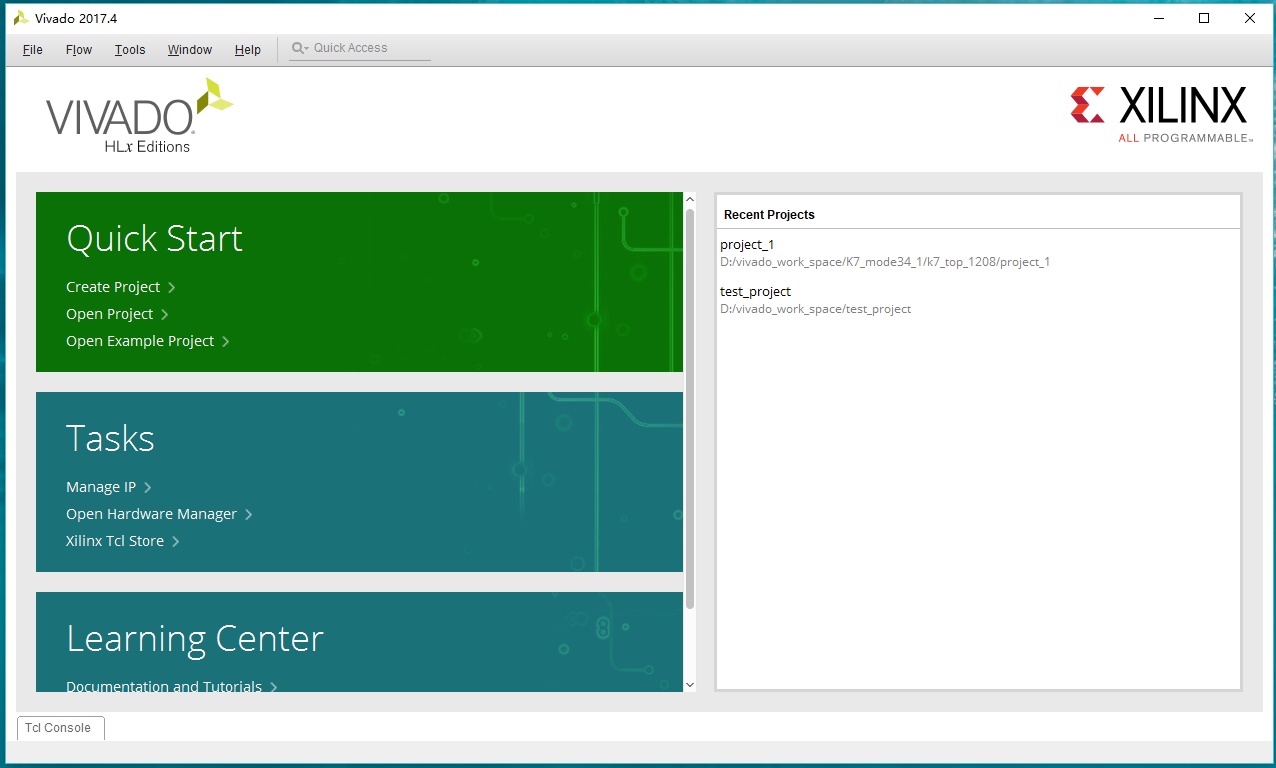Viewport: 1276px width, 768px height.
Task: Click the Xilinx logo
Action: [1160, 114]
